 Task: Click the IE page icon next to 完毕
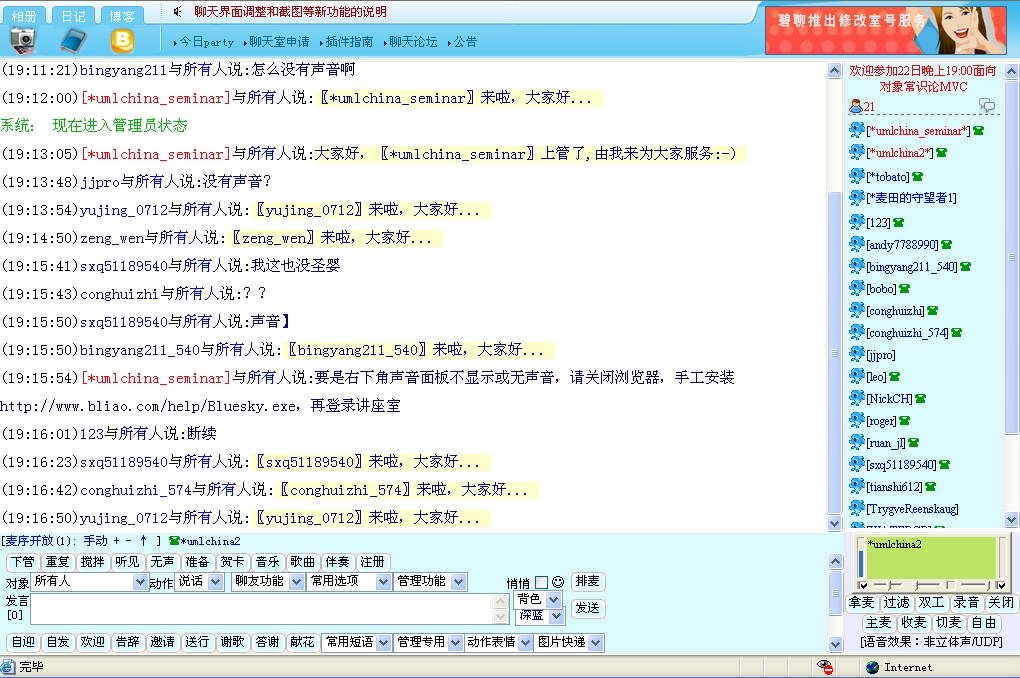[8, 666]
